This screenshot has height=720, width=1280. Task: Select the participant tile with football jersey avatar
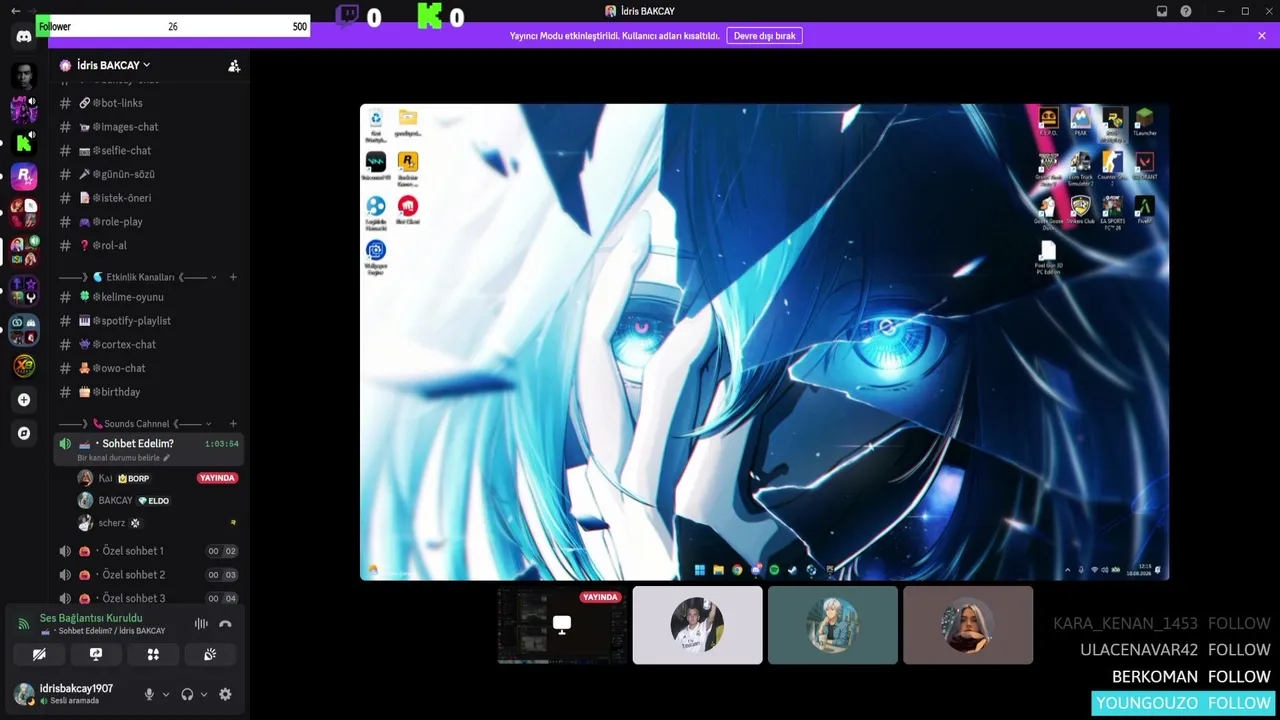coord(698,625)
